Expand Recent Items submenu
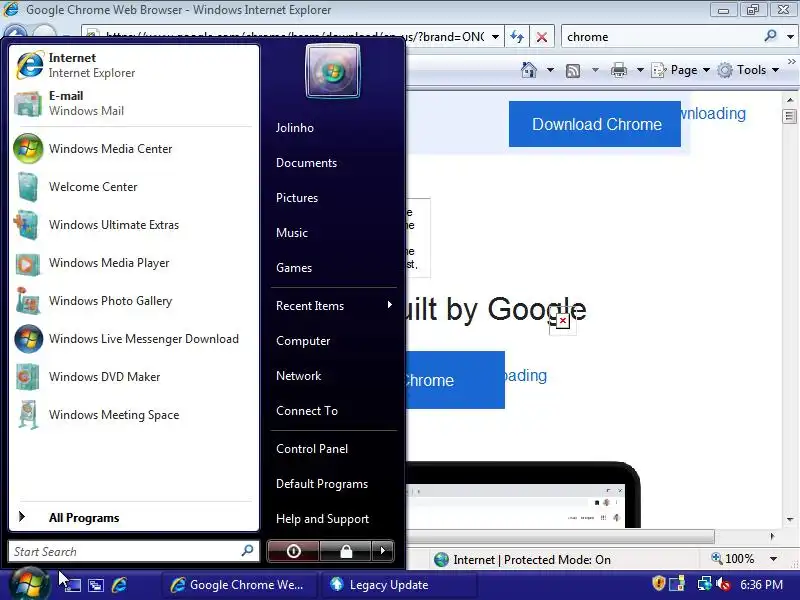 click(x=334, y=306)
